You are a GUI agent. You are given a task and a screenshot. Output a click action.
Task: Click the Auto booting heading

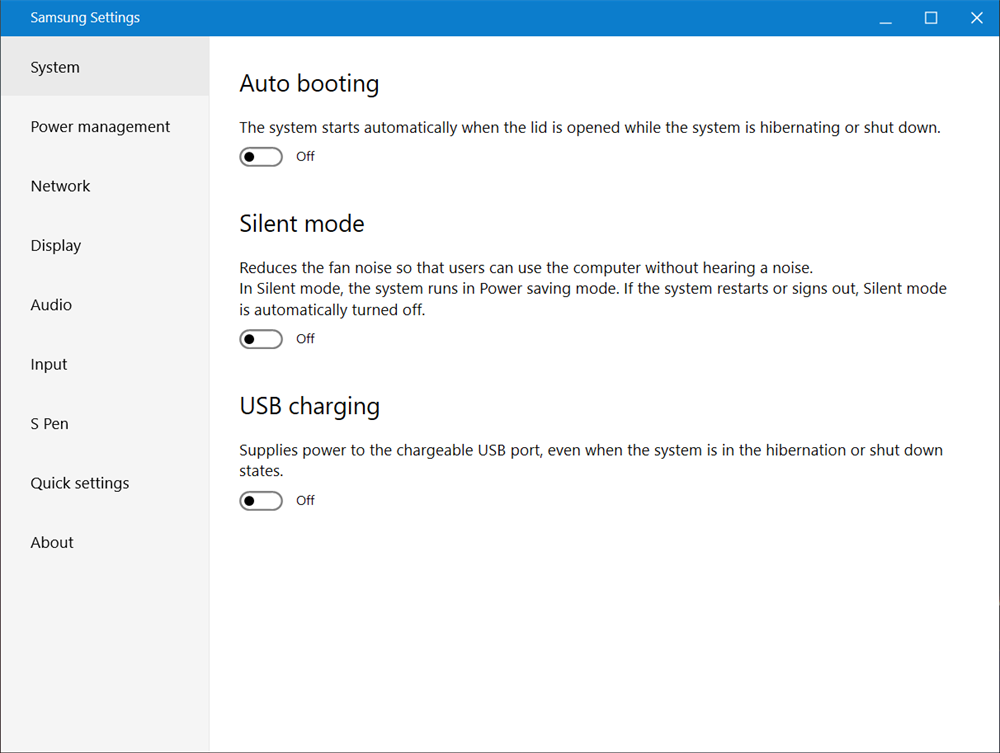pos(309,84)
